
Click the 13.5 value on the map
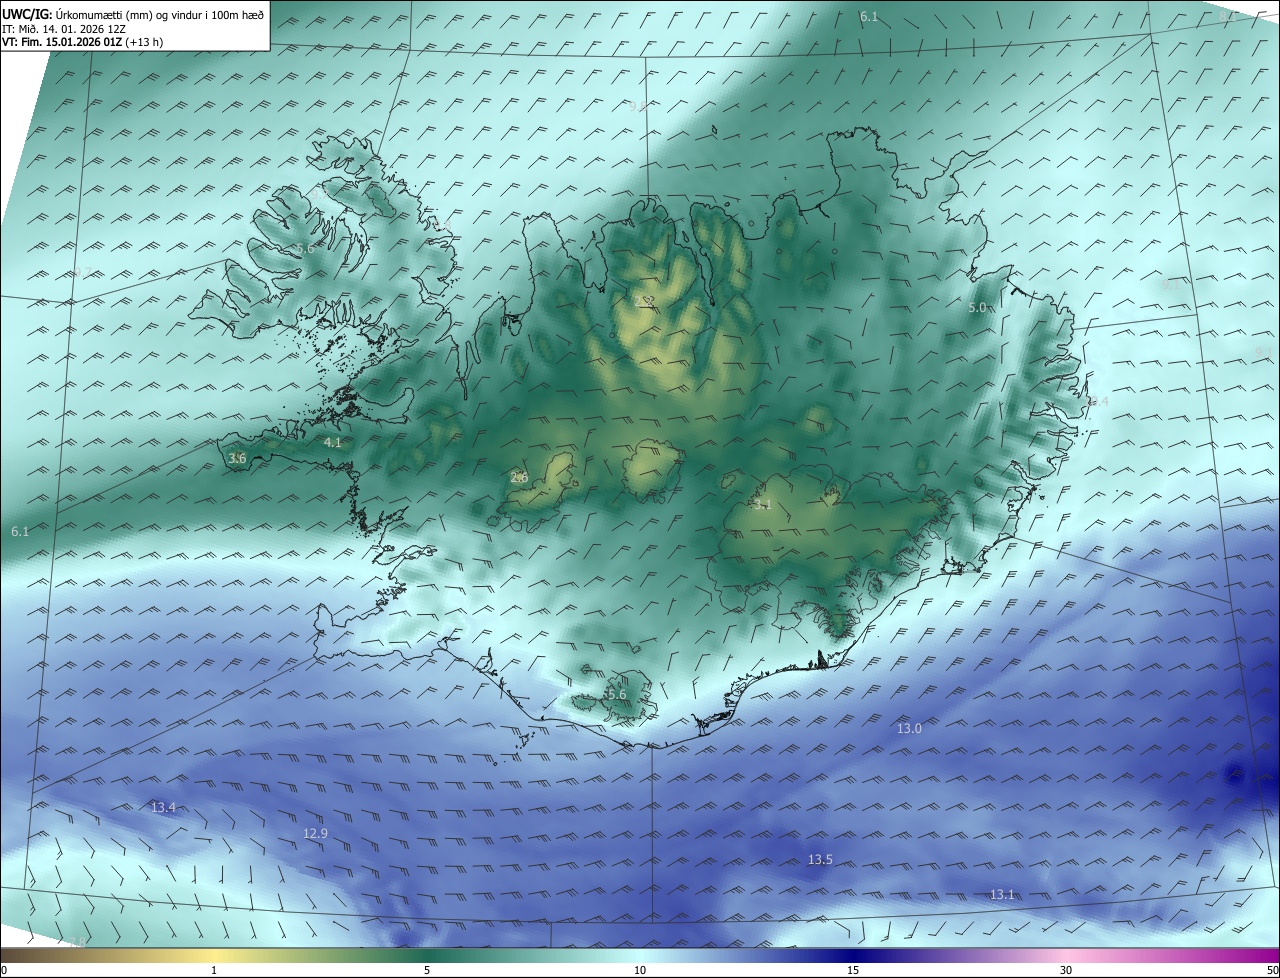tap(820, 860)
